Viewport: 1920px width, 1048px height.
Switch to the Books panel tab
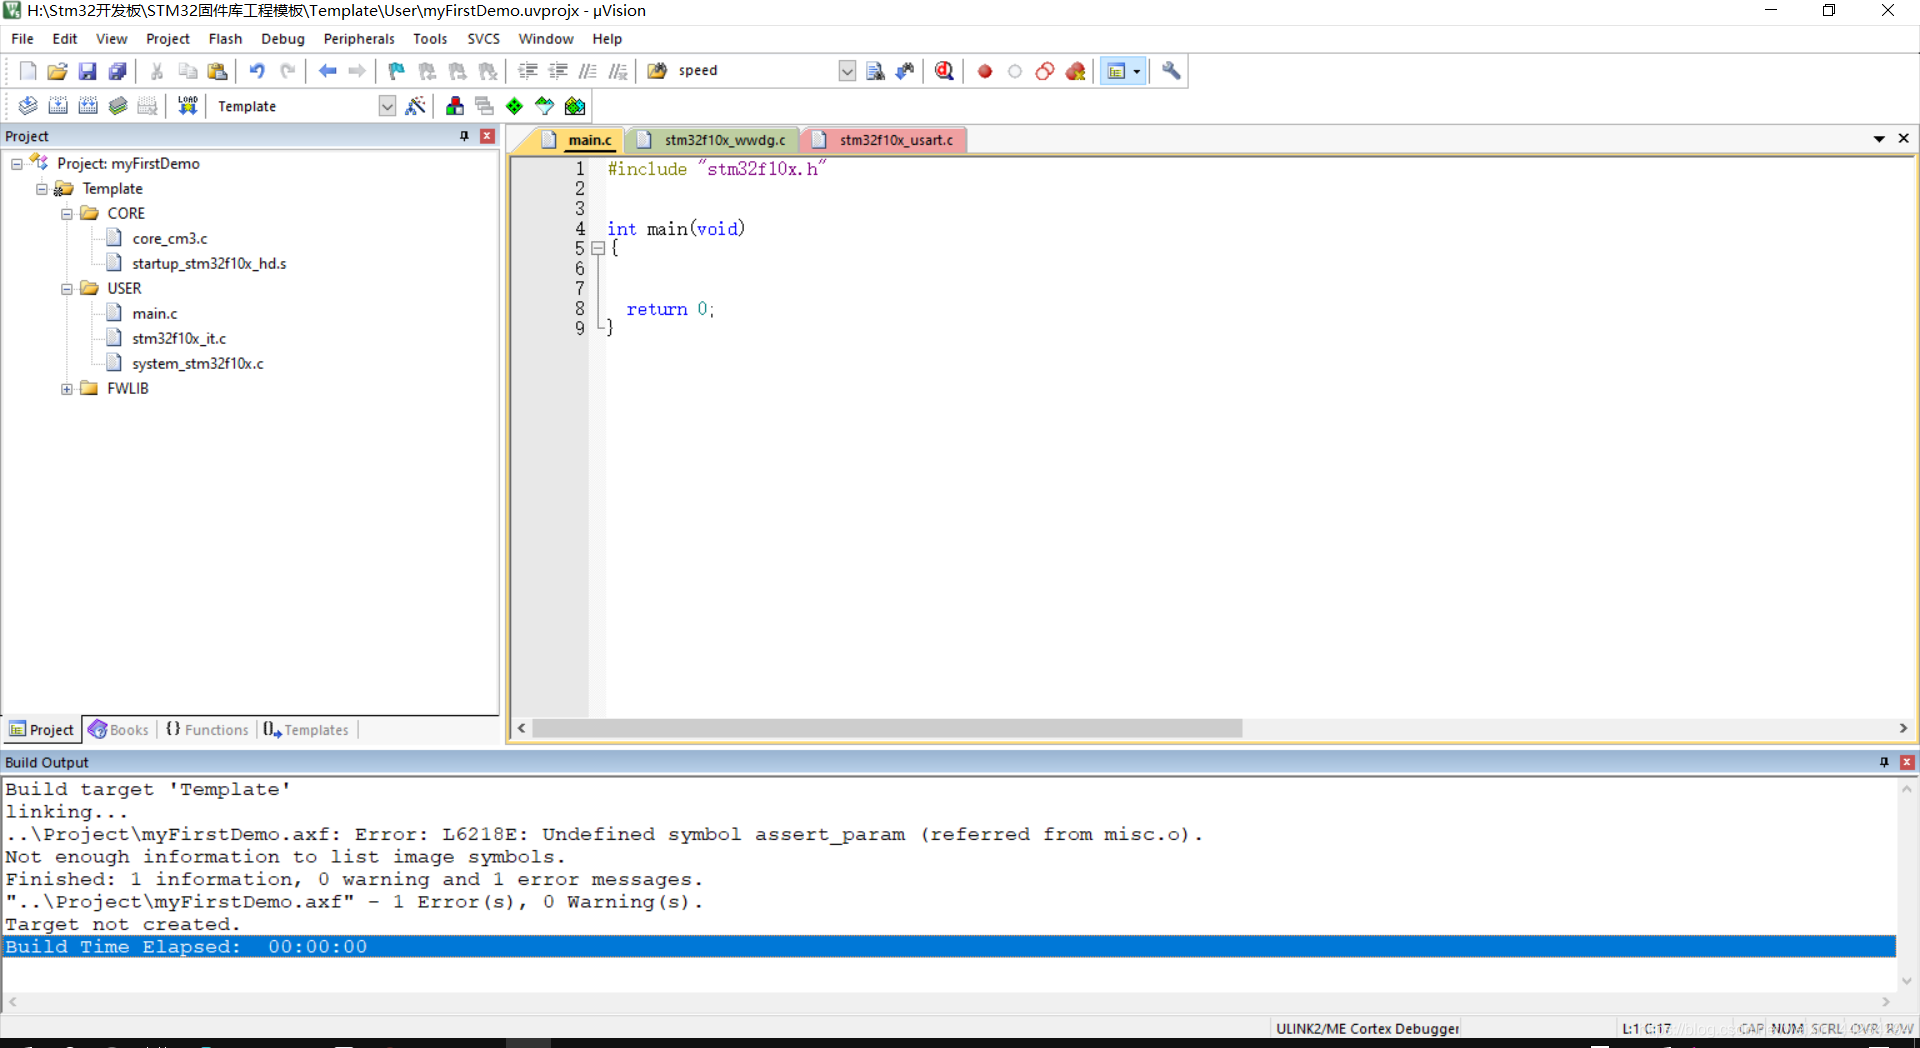119,730
